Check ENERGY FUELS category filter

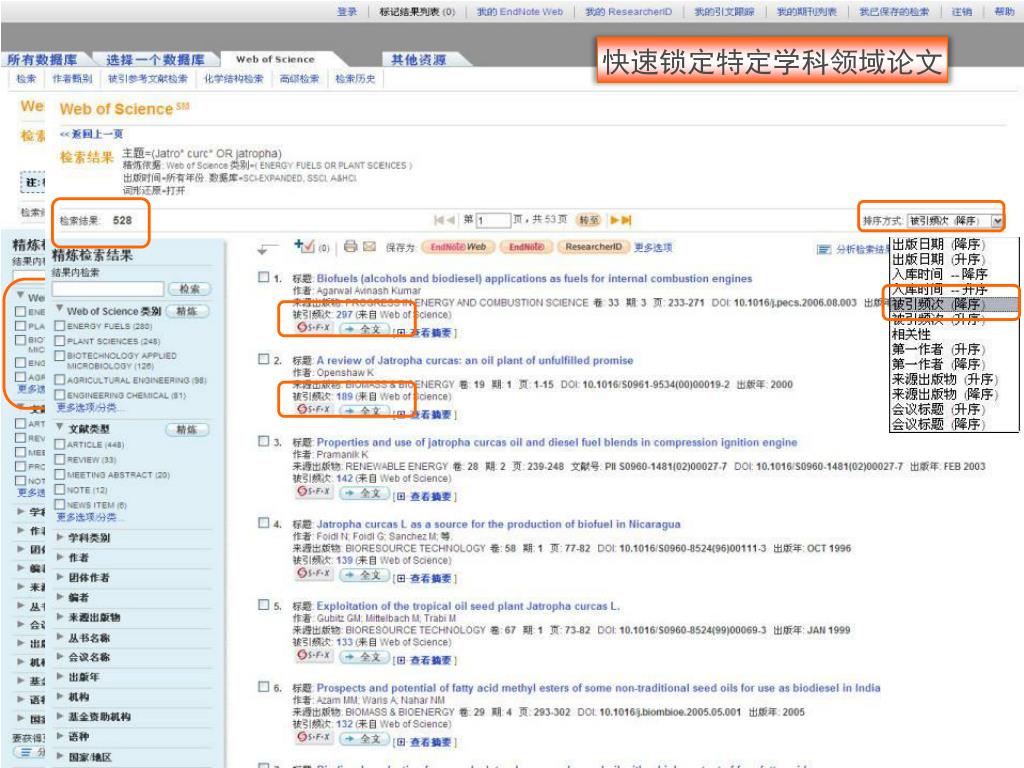pos(59,325)
